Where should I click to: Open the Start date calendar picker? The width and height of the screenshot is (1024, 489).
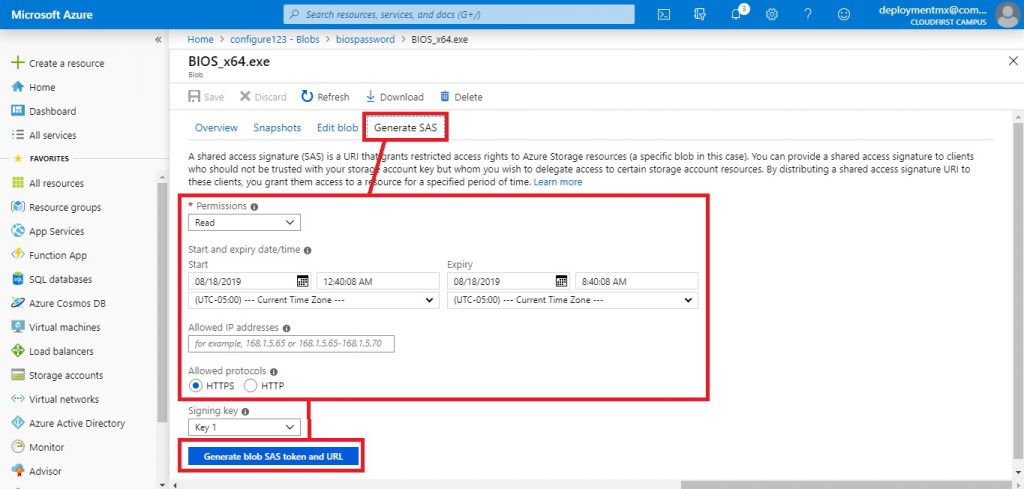[302, 281]
